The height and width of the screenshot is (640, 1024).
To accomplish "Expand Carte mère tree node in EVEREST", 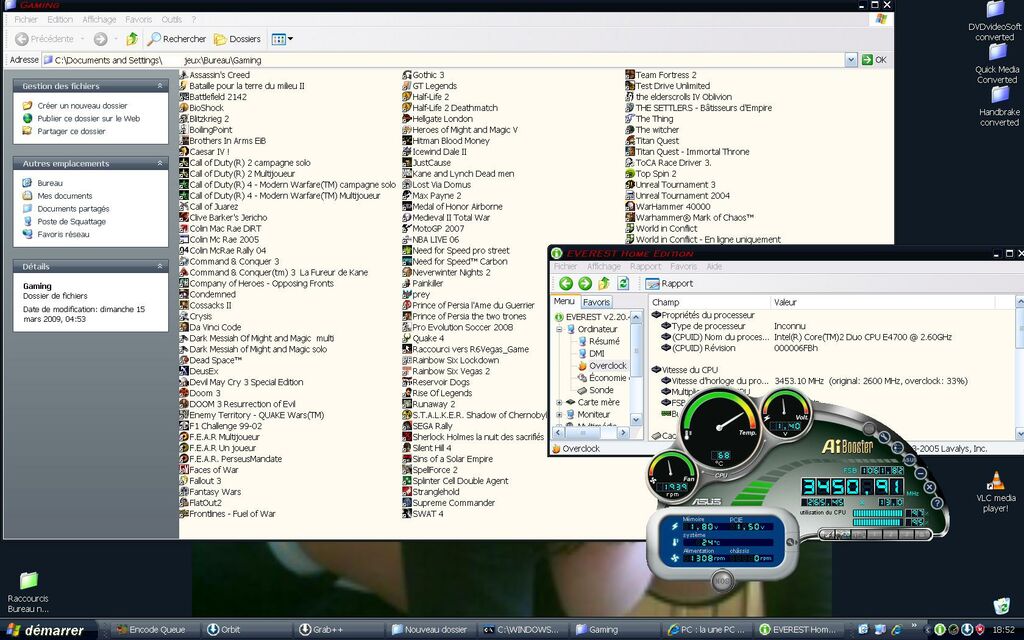I will [x=559, y=402].
